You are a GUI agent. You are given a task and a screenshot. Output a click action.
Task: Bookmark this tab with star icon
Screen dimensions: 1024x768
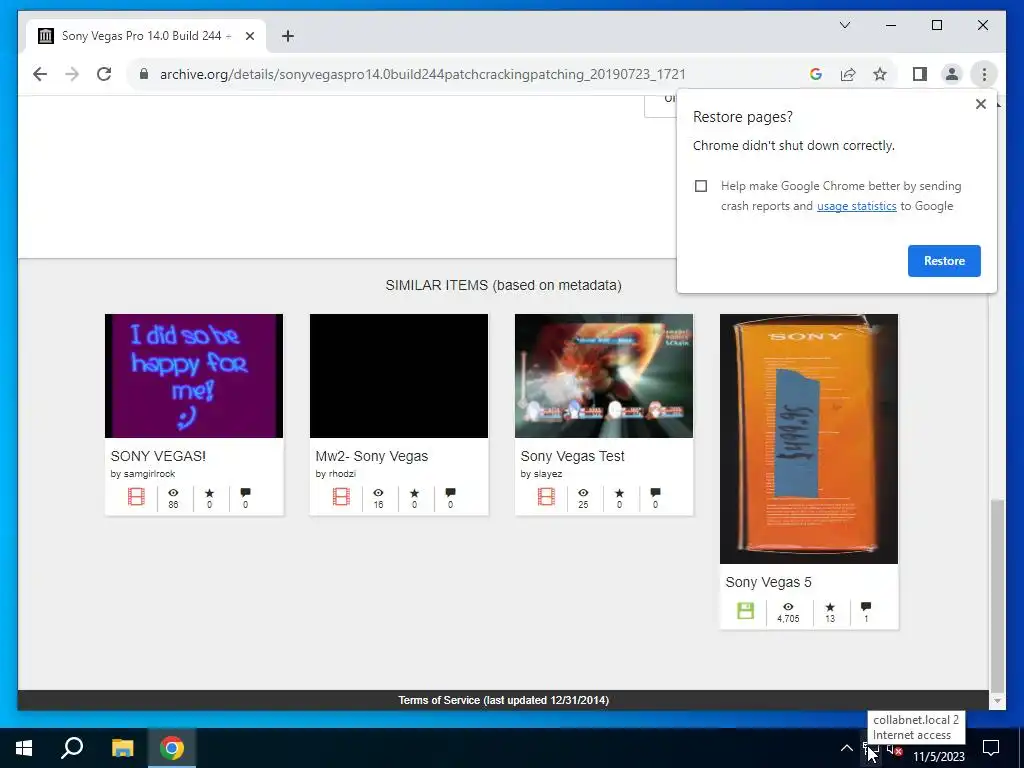tap(880, 74)
